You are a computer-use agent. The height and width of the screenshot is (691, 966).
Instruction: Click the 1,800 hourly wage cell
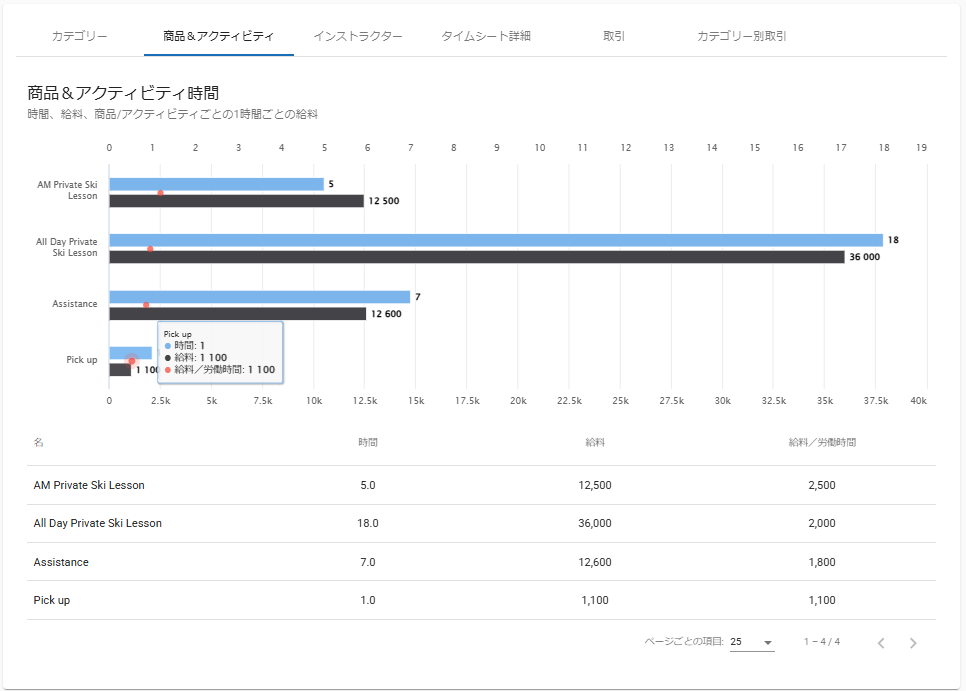click(x=822, y=562)
